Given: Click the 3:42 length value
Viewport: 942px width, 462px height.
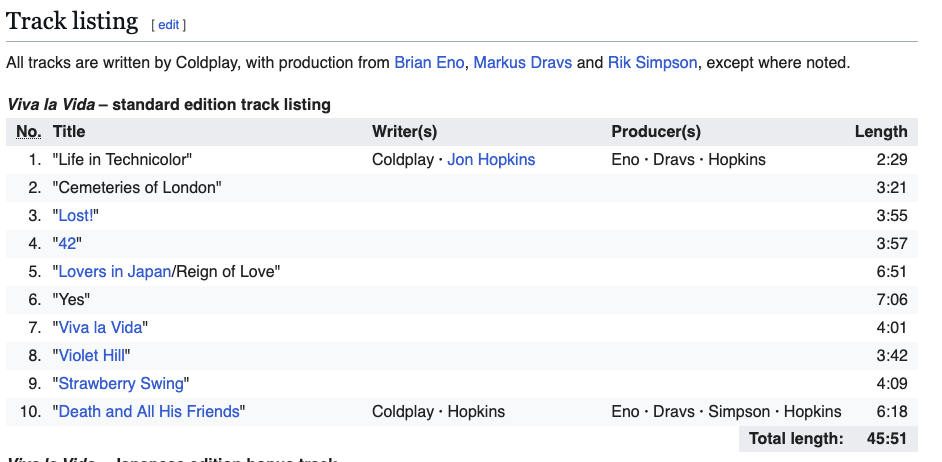Looking at the screenshot, I should (x=892, y=356).
